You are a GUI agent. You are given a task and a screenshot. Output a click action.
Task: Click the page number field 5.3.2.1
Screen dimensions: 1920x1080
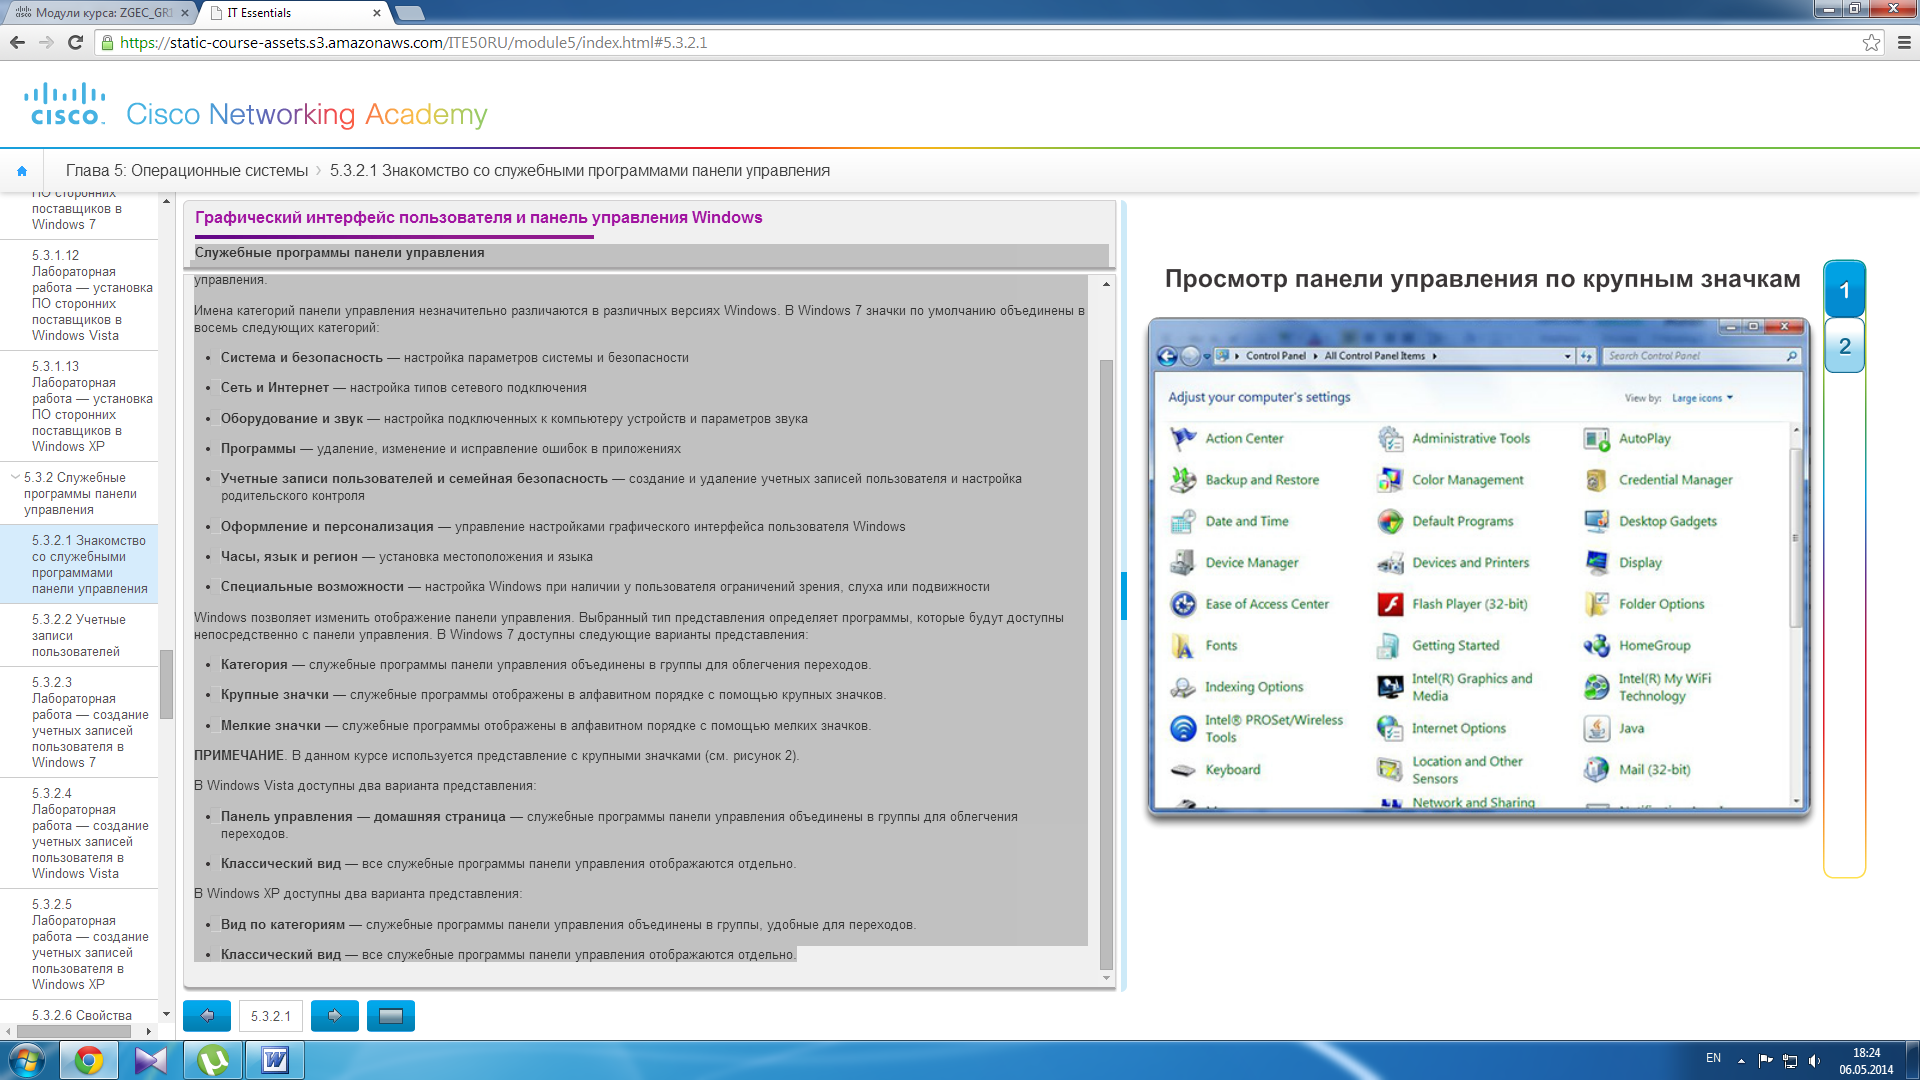[x=271, y=1016]
